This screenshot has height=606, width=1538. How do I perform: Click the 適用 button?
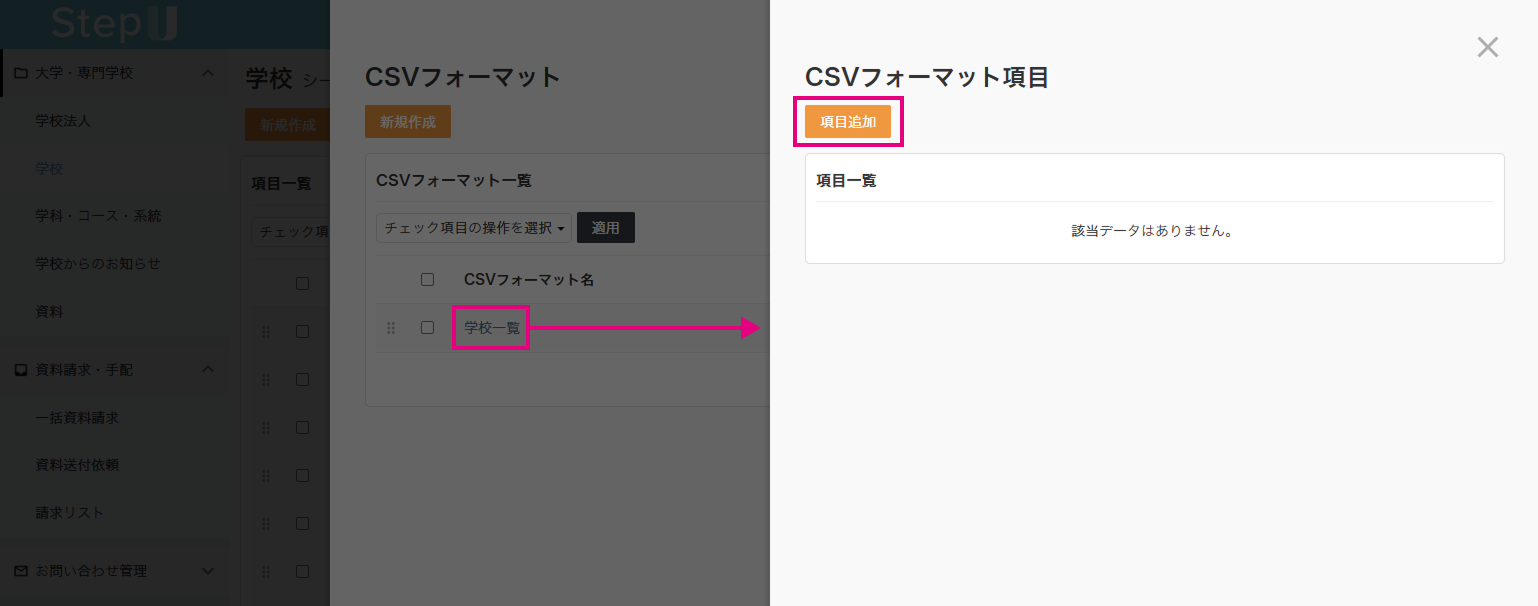606,227
